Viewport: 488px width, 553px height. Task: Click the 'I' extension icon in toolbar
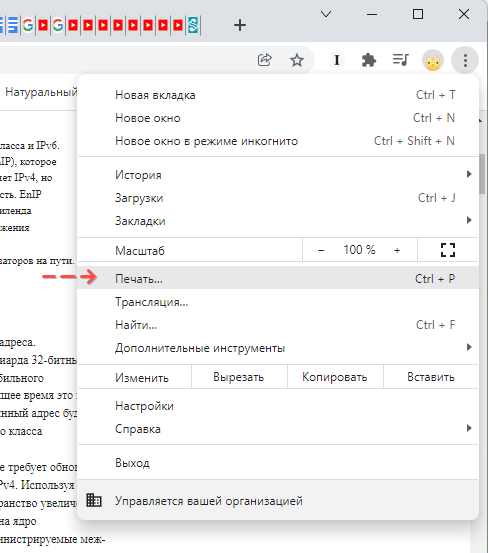[337, 60]
